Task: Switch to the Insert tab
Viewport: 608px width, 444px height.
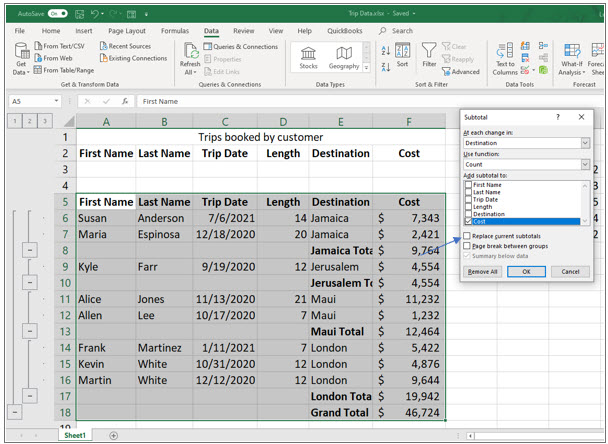Action: 84,31
